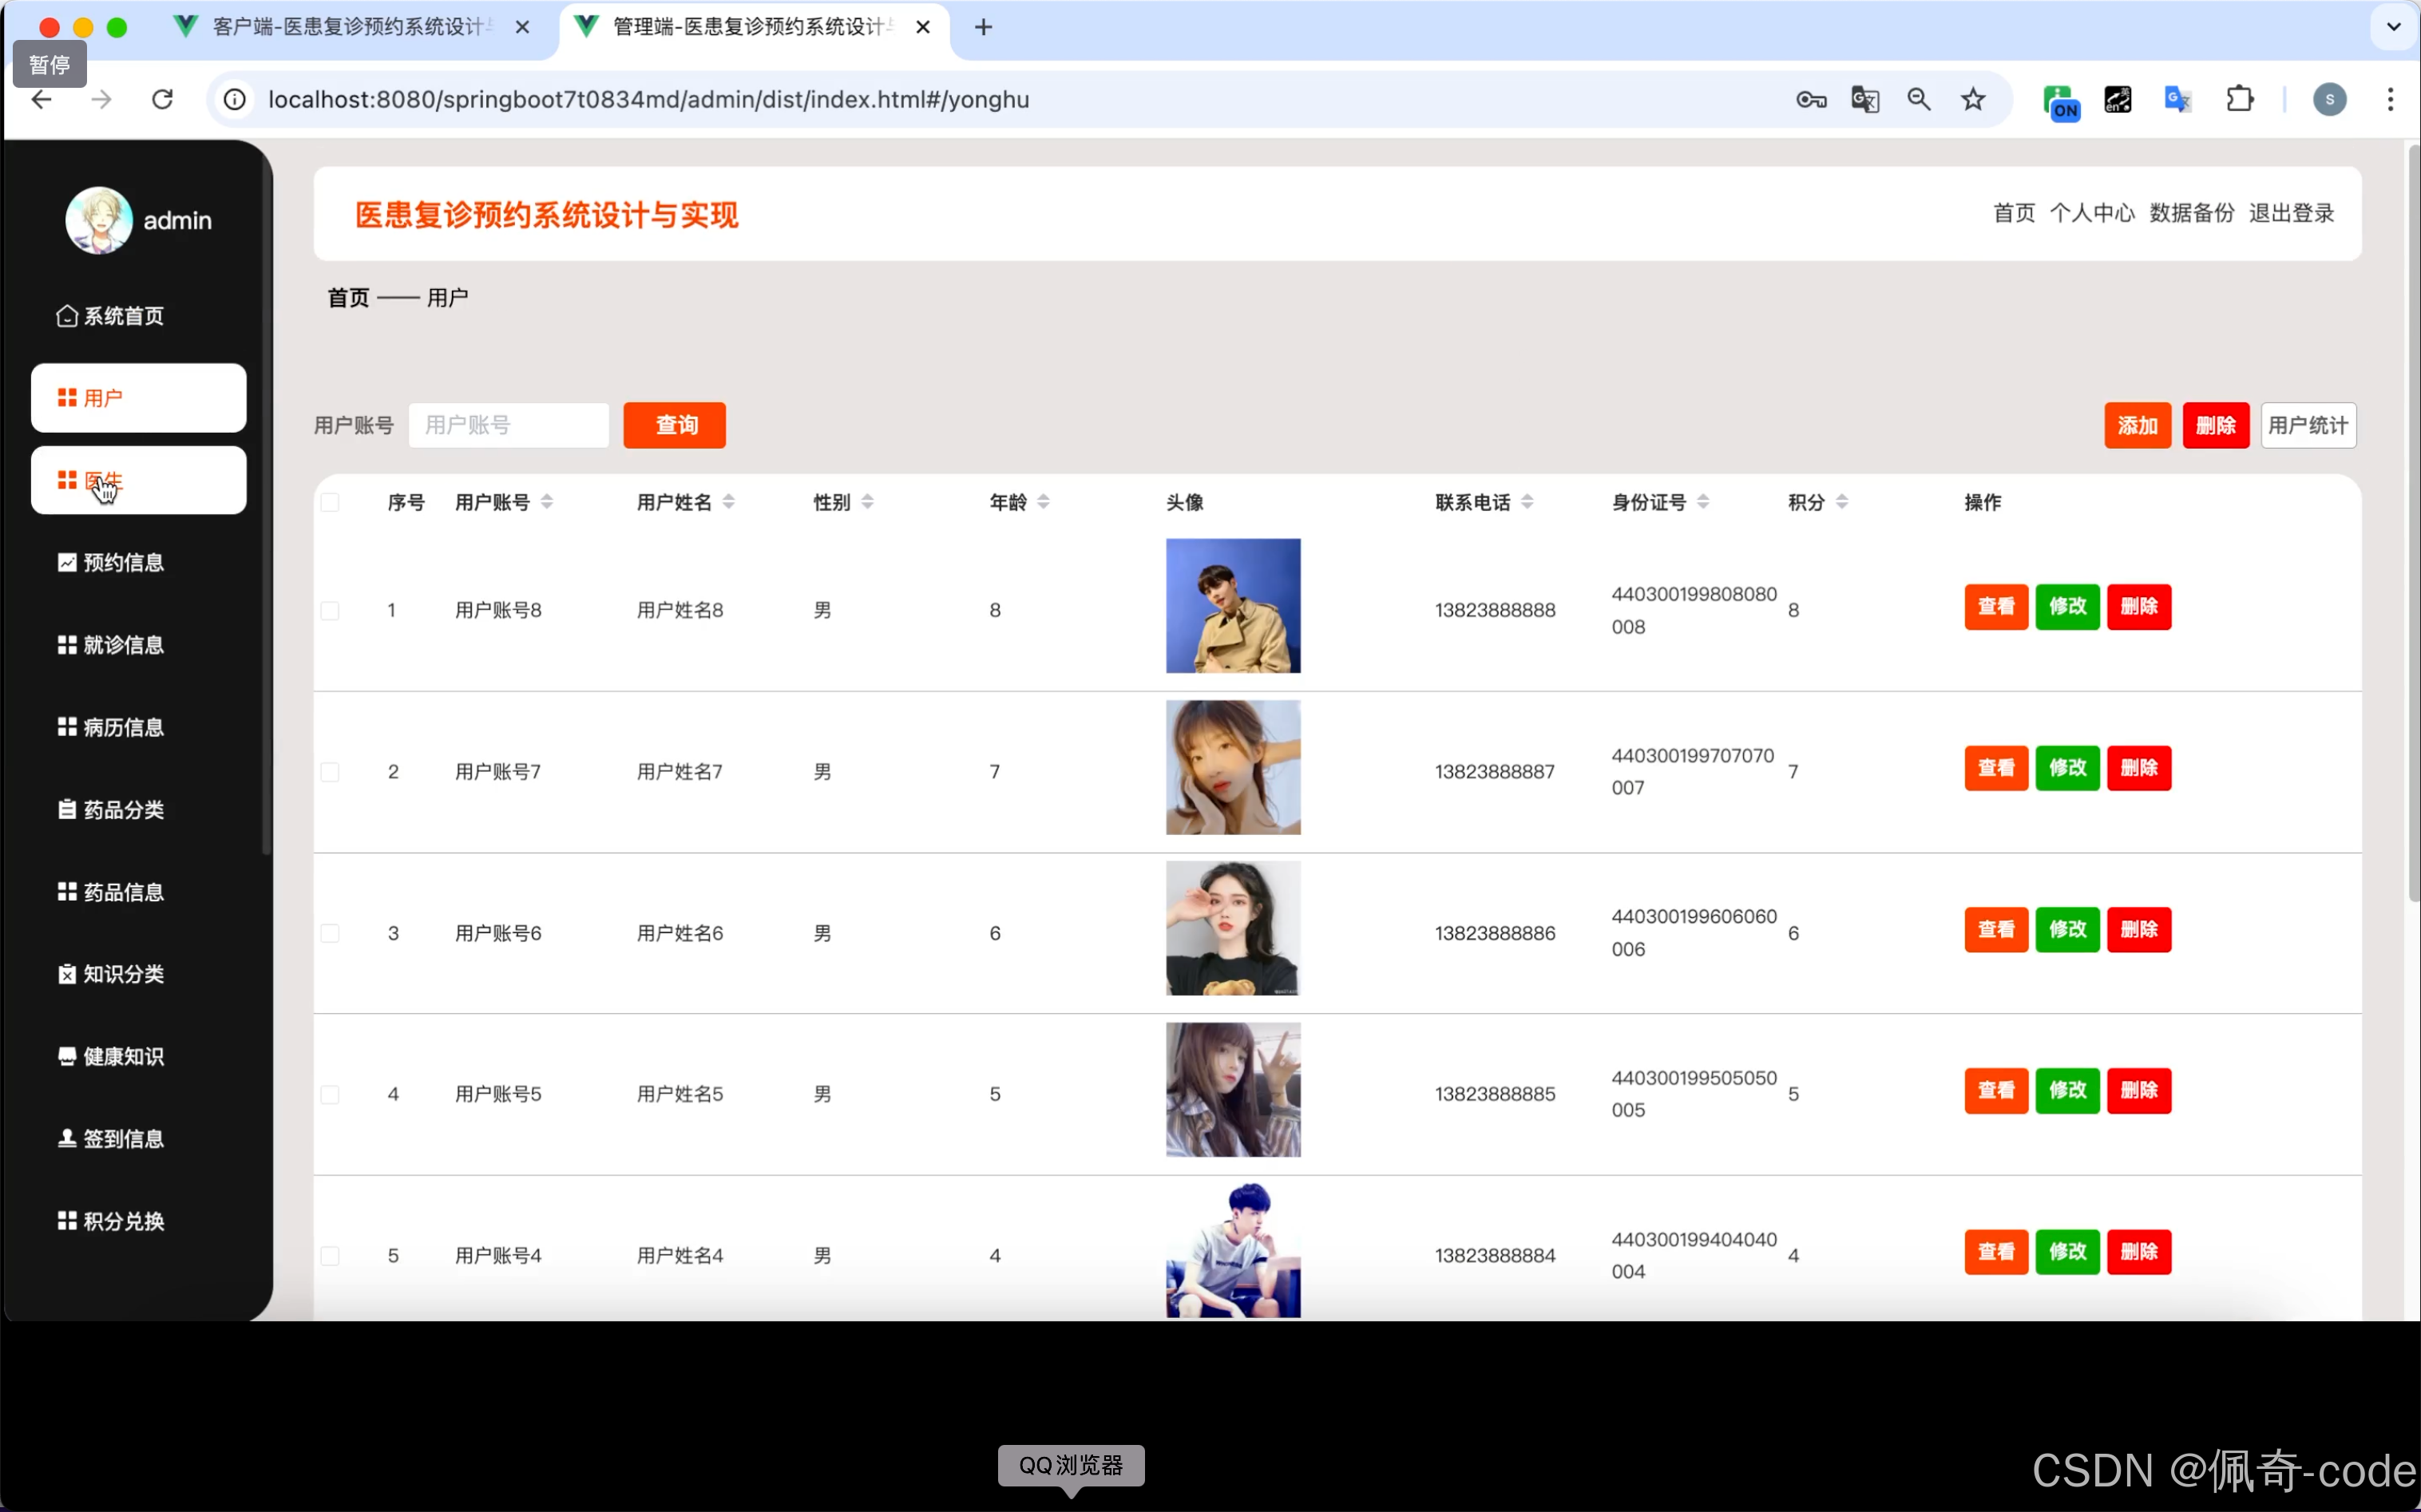Click the browser reload page icon
Viewport: 2421px width, 1512px height.
162,99
